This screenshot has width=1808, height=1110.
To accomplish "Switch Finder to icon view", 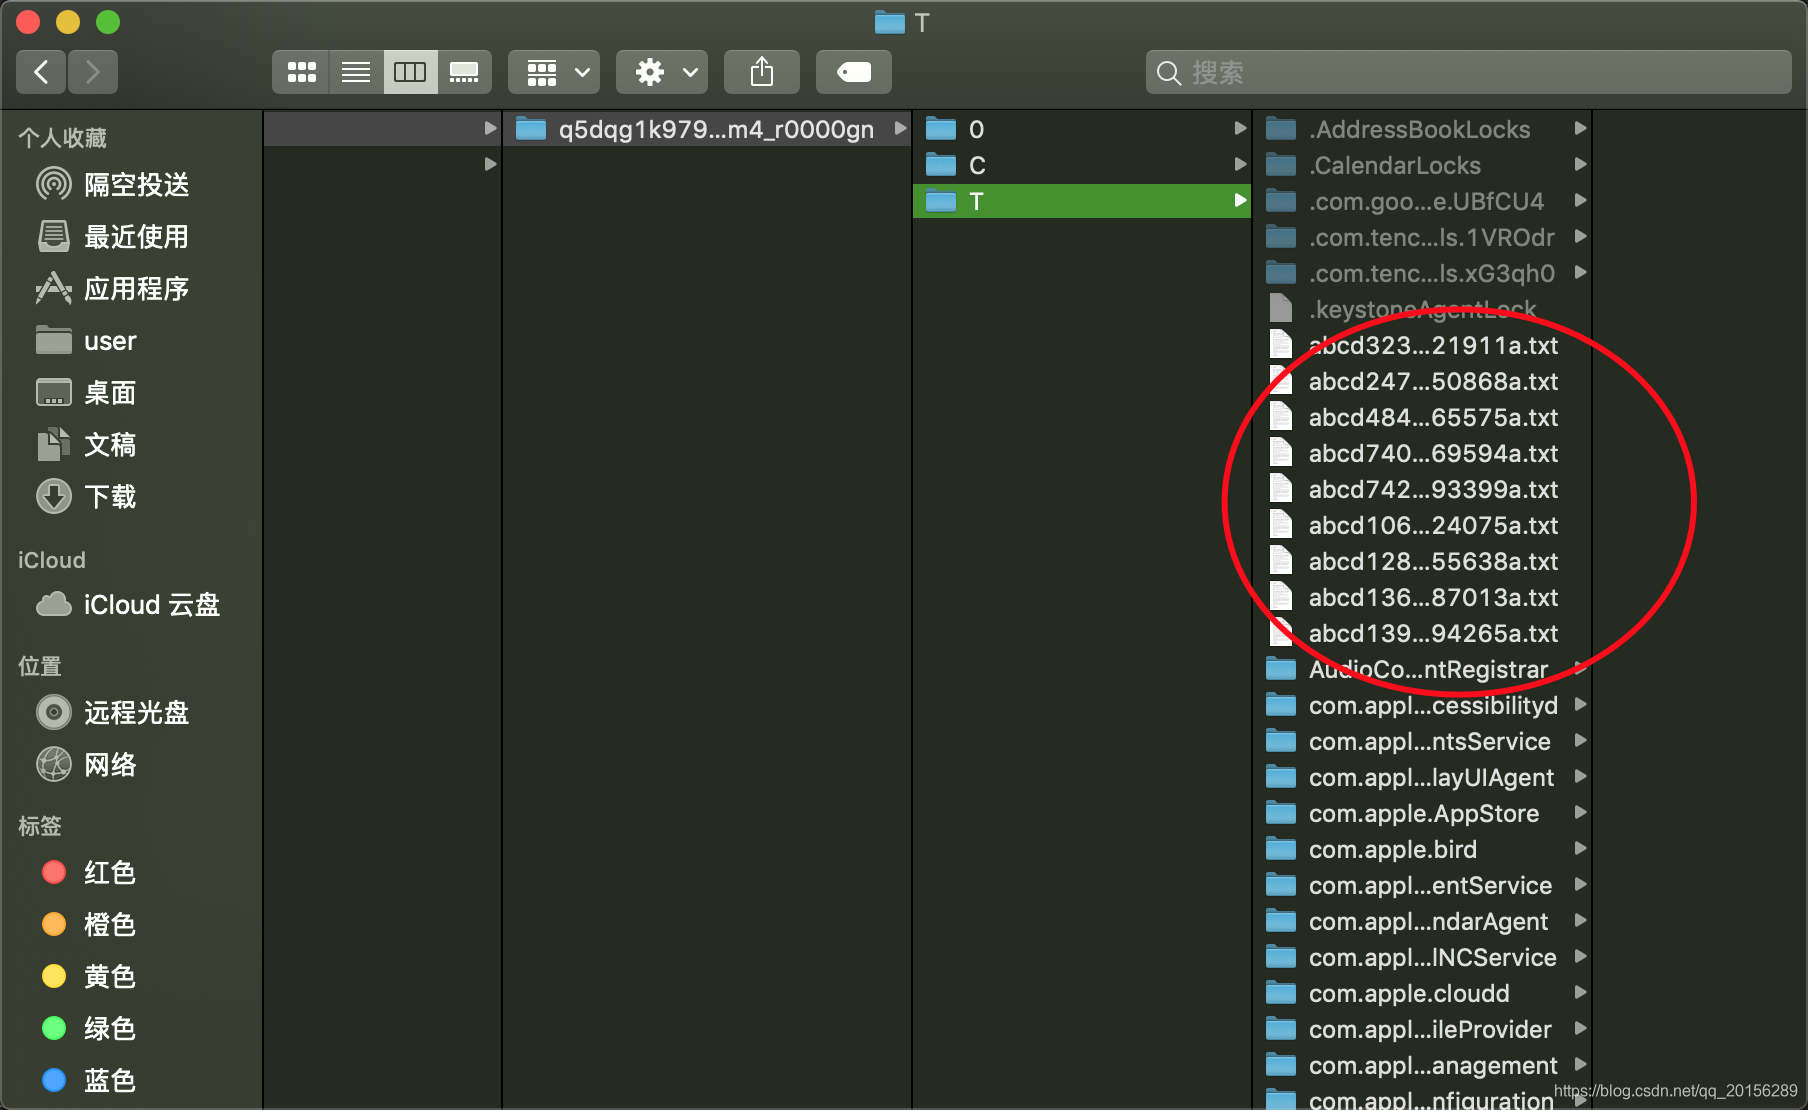I will [x=300, y=71].
